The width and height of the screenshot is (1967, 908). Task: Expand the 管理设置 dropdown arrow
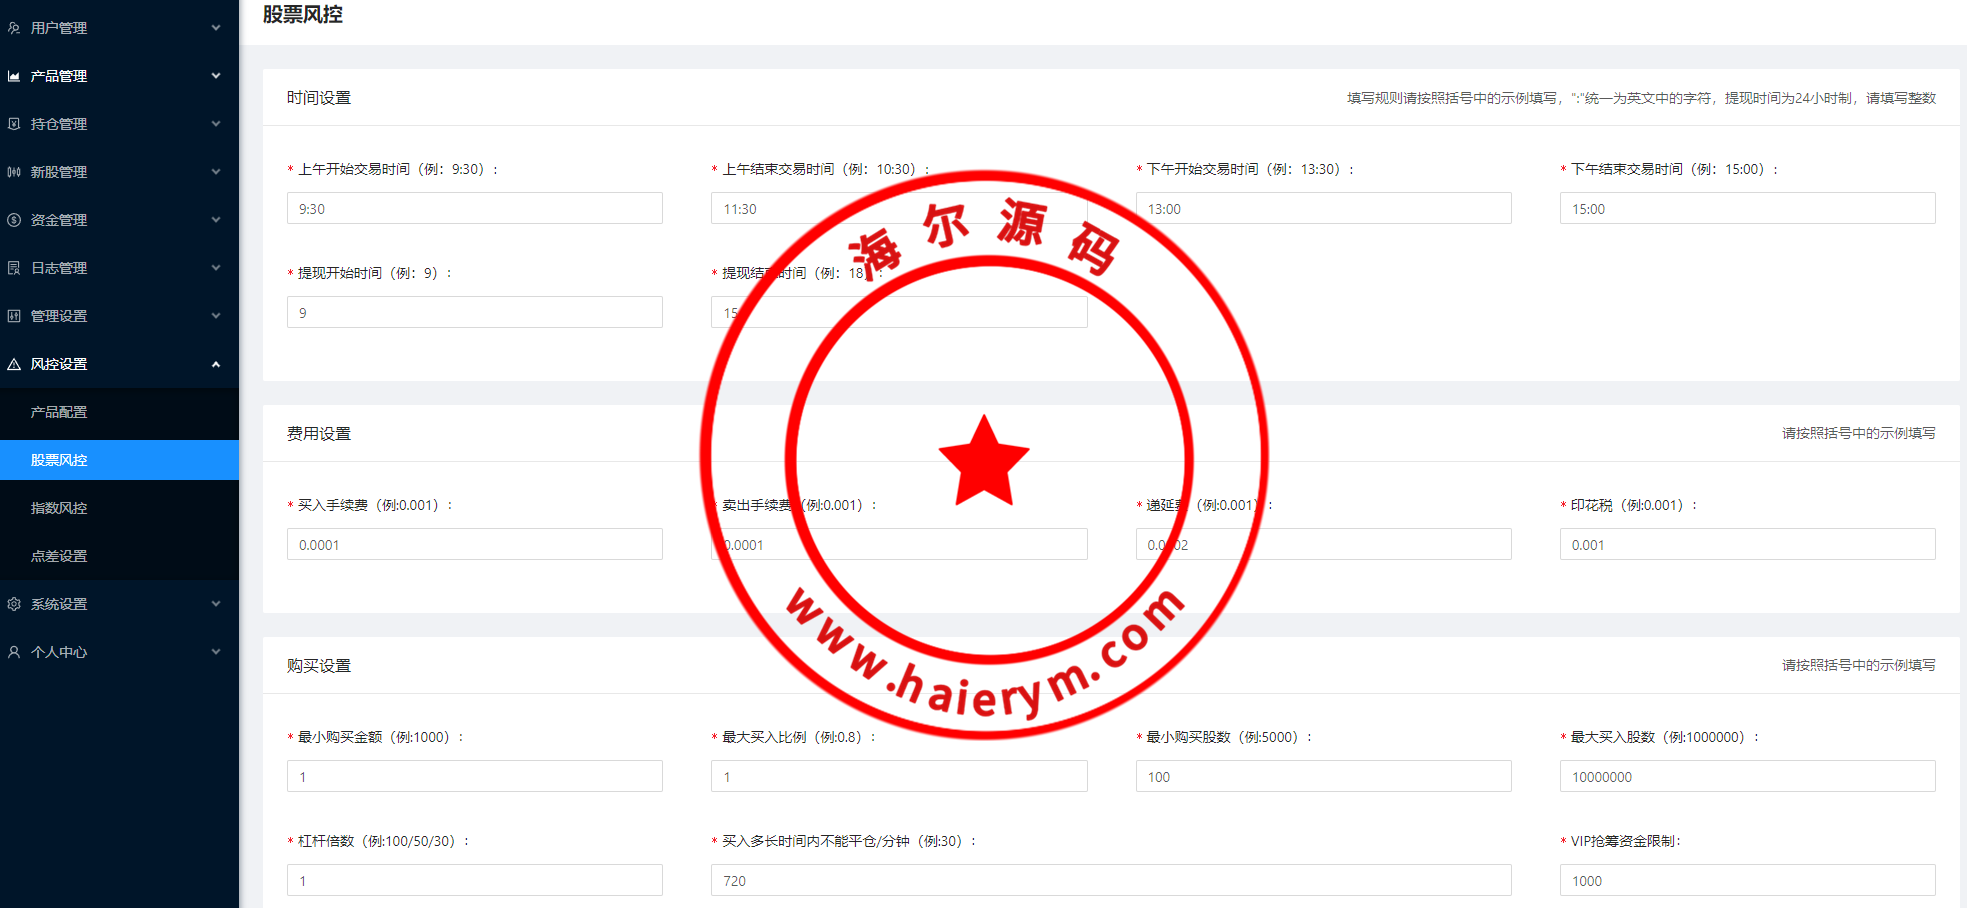pos(216,316)
